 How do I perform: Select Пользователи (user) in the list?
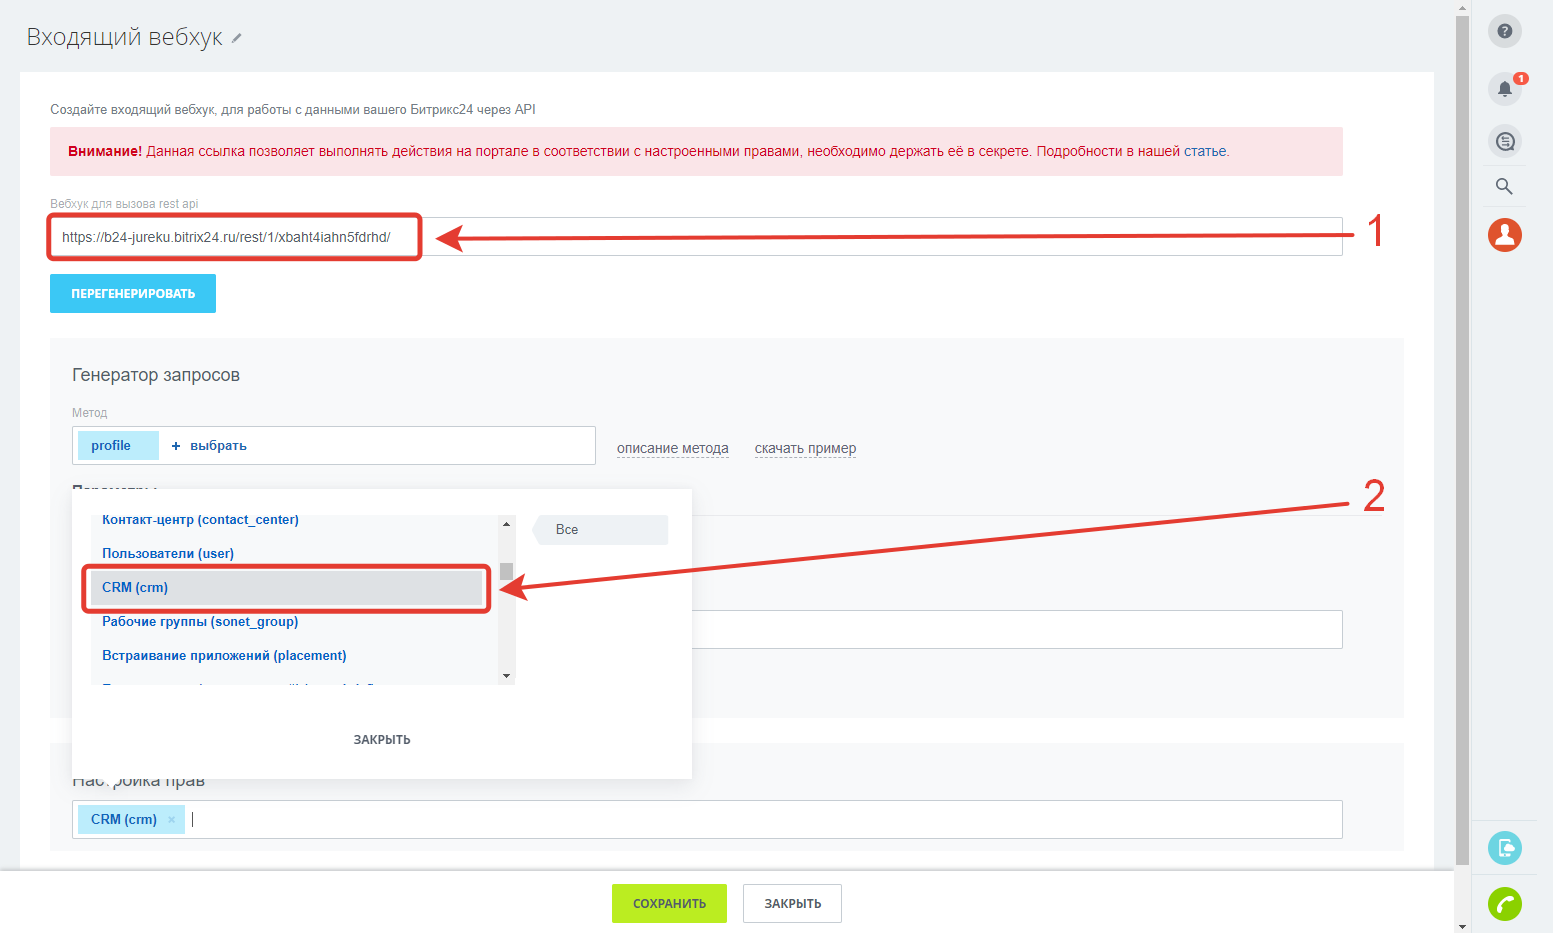click(x=168, y=554)
